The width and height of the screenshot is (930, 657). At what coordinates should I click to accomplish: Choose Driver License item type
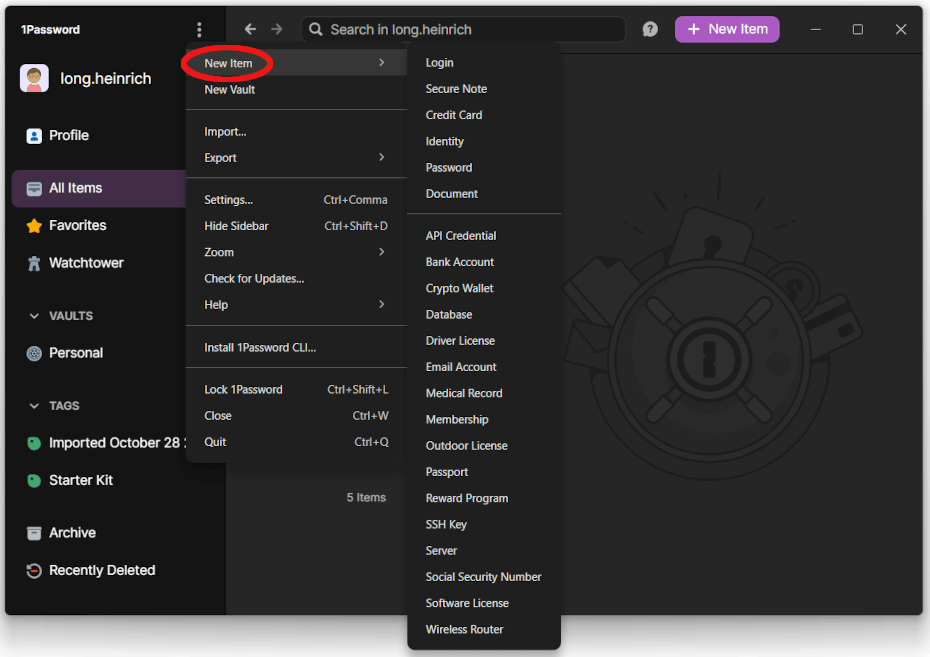click(484, 341)
